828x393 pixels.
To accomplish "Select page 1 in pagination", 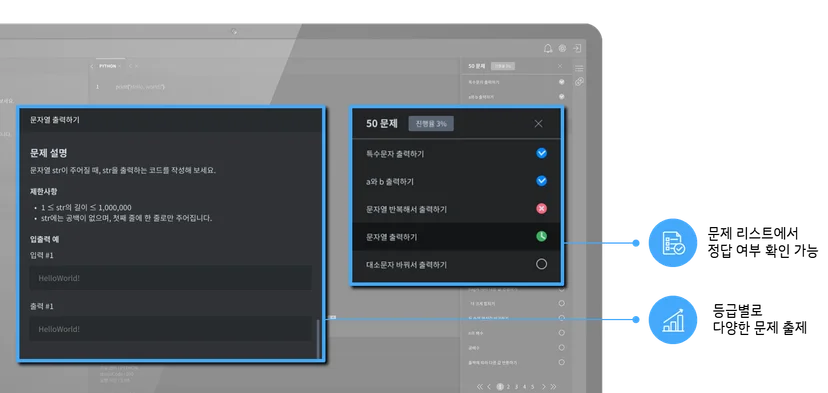I will click(x=500, y=387).
